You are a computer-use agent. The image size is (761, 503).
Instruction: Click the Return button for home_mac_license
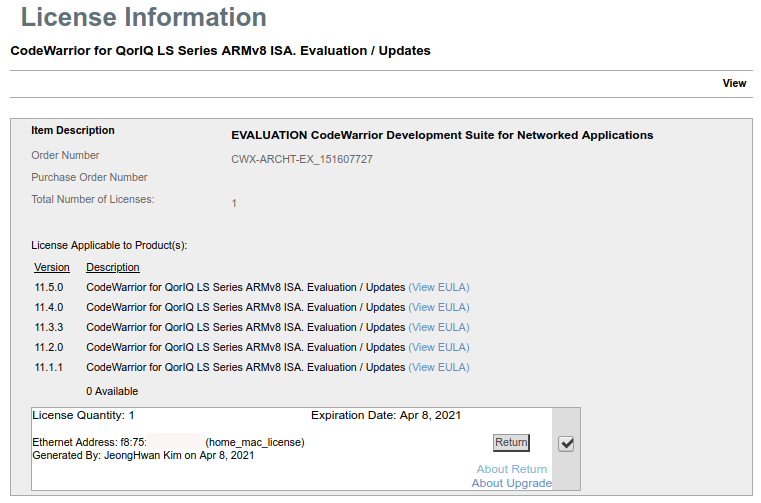pyautogui.click(x=511, y=442)
